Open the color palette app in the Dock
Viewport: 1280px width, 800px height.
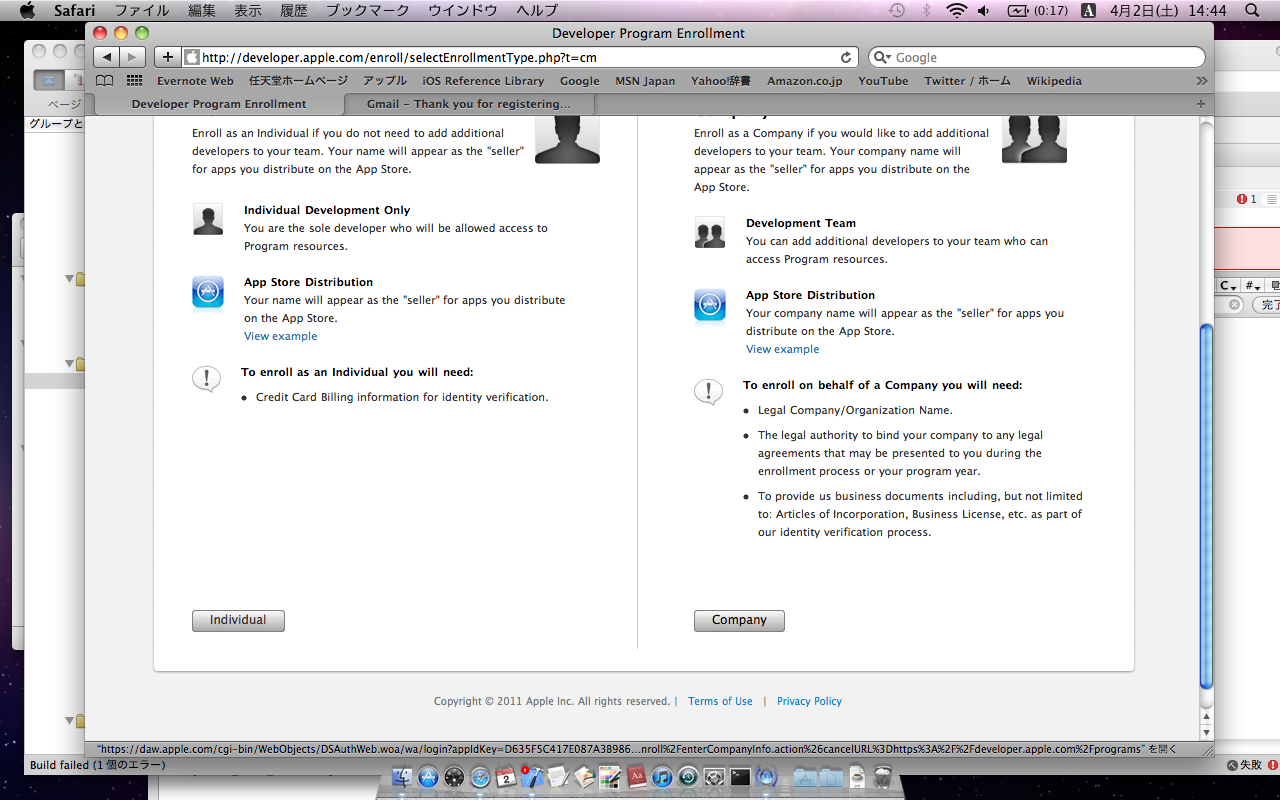pyautogui.click(x=610, y=777)
